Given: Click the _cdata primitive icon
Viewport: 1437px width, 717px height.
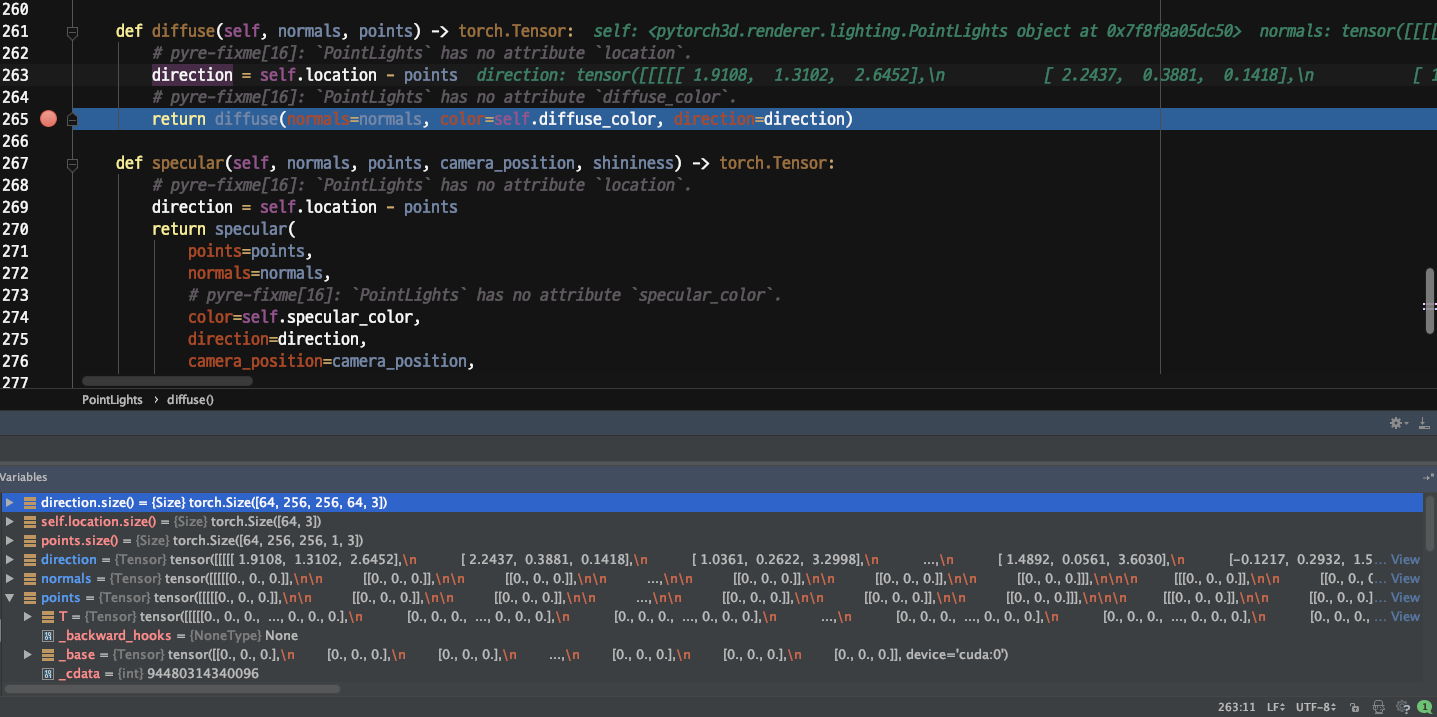Looking at the screenshot, I should click(x=48, y=673).
